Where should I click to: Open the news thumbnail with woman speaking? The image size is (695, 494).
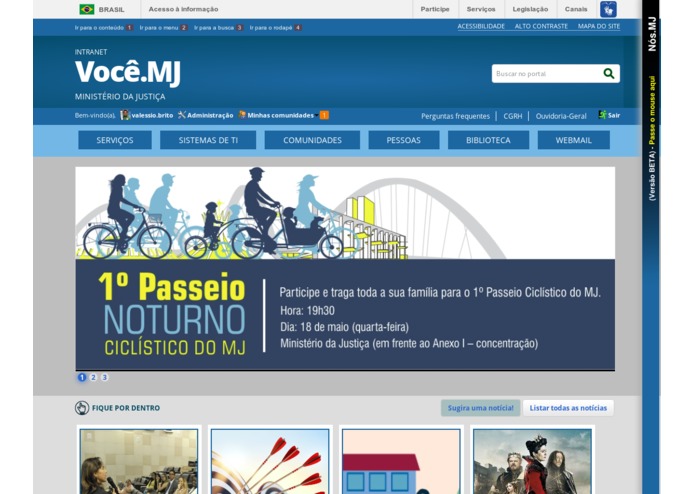click(139, 461)
